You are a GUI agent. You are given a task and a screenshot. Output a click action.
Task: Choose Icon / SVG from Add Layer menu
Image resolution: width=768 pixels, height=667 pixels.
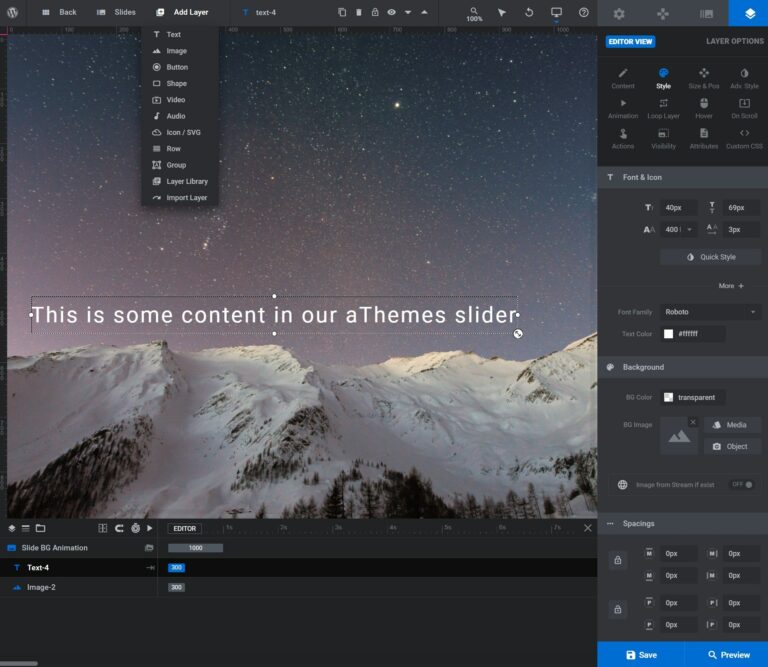pyautogui.click(x=182, y=132)
